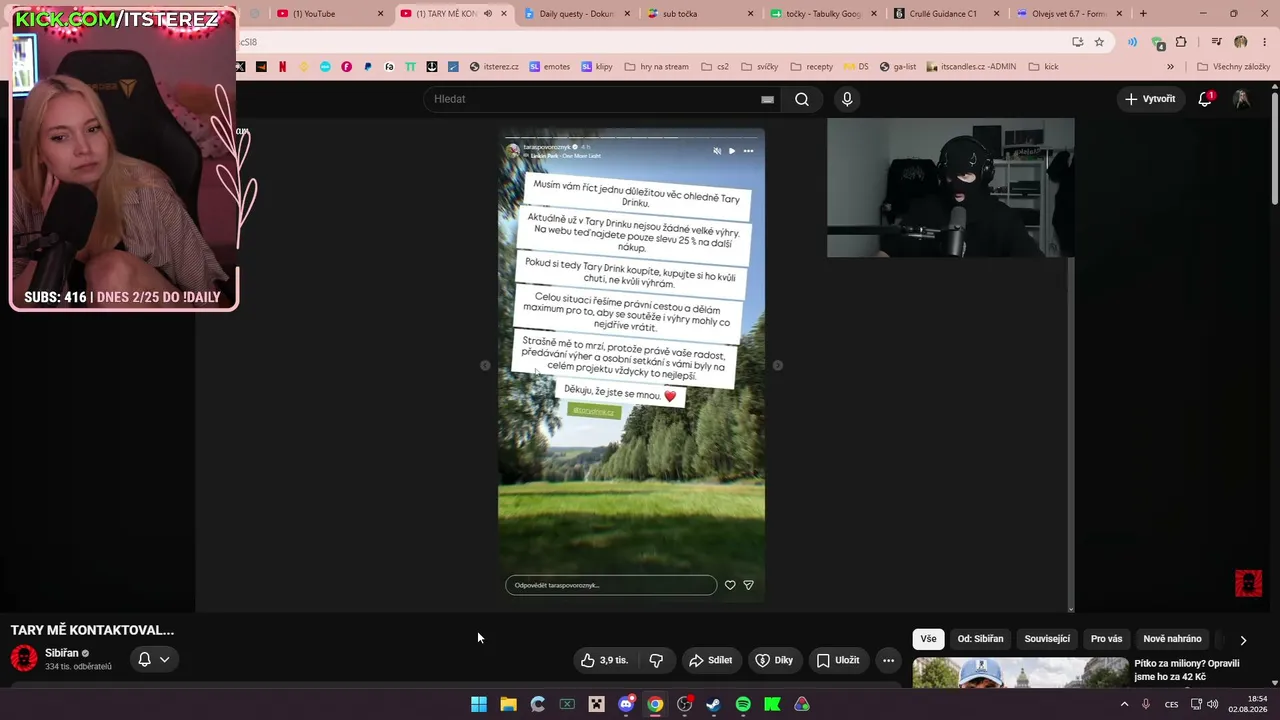
Task: Dislike the video
Action: click(x=656, y=660)
